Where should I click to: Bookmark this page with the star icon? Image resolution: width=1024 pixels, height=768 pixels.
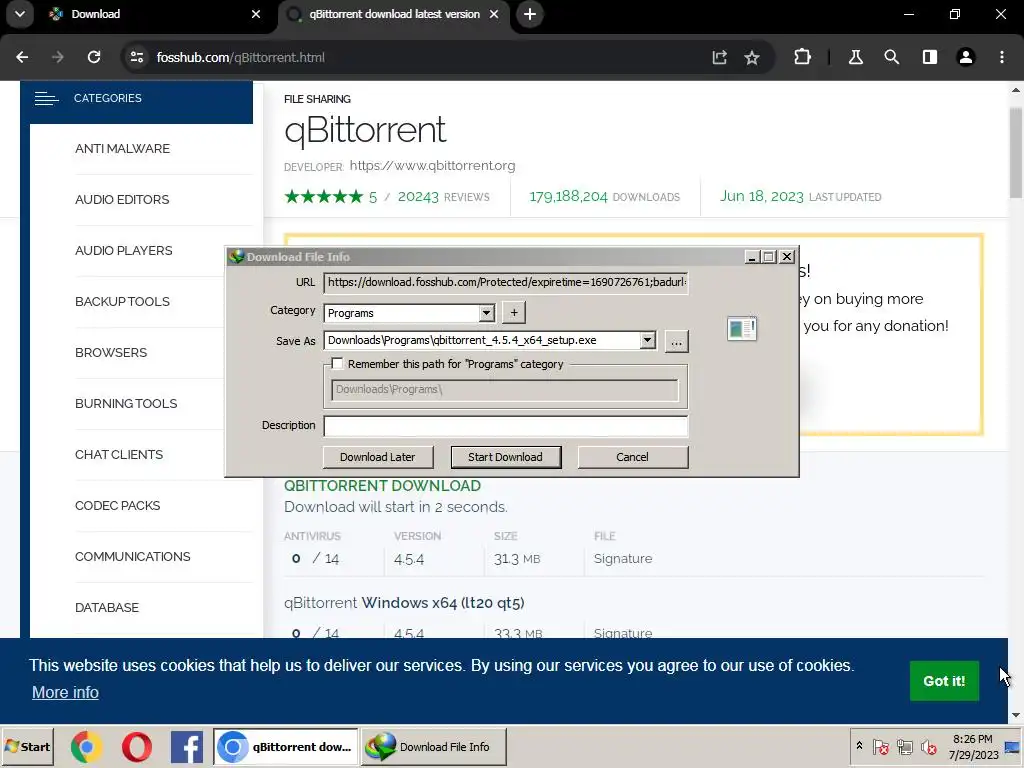coord(752,57)
